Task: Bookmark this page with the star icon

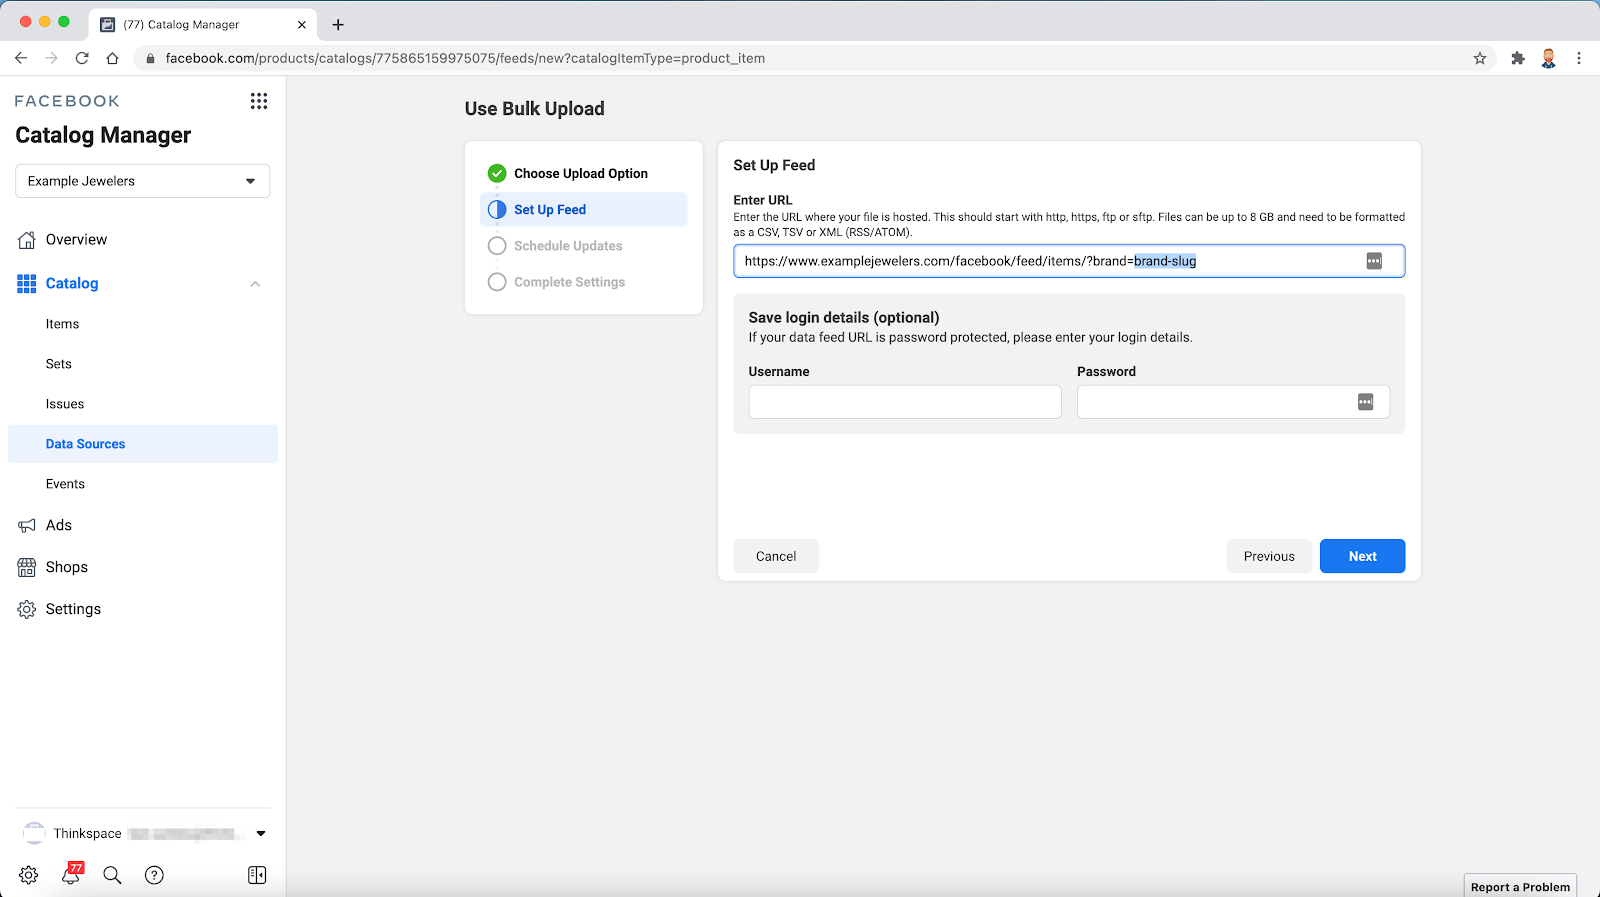Action: coord(1480,58)
